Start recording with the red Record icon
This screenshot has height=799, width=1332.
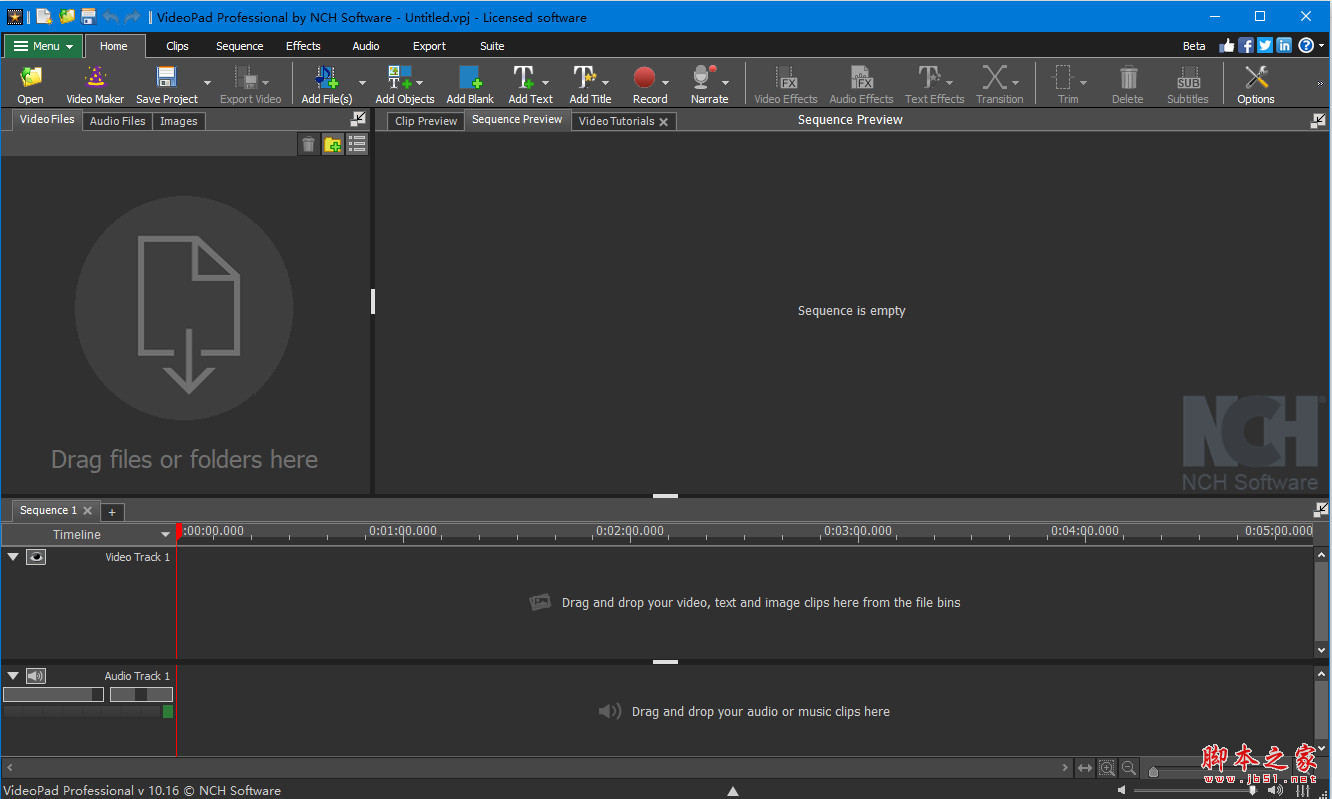point(644,78)
